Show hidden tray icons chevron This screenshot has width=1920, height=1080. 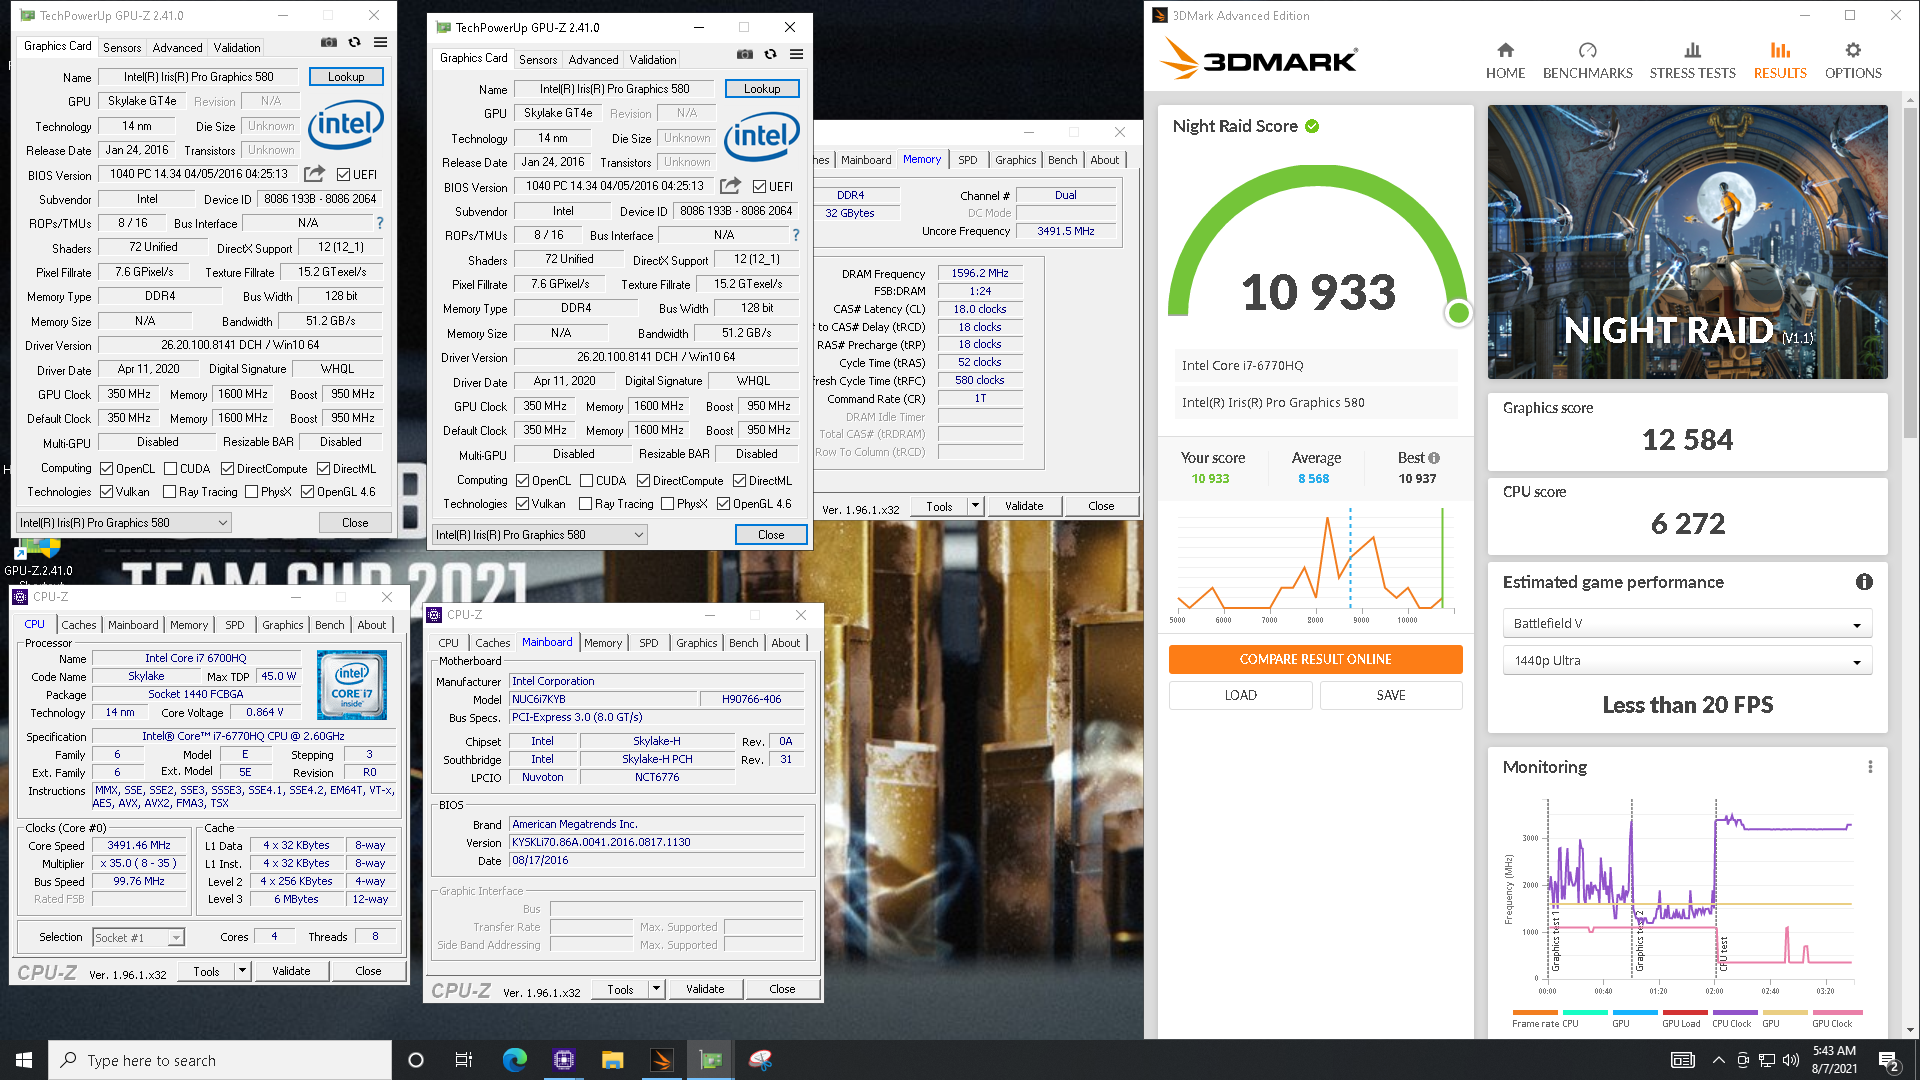pos(1718,1060)
